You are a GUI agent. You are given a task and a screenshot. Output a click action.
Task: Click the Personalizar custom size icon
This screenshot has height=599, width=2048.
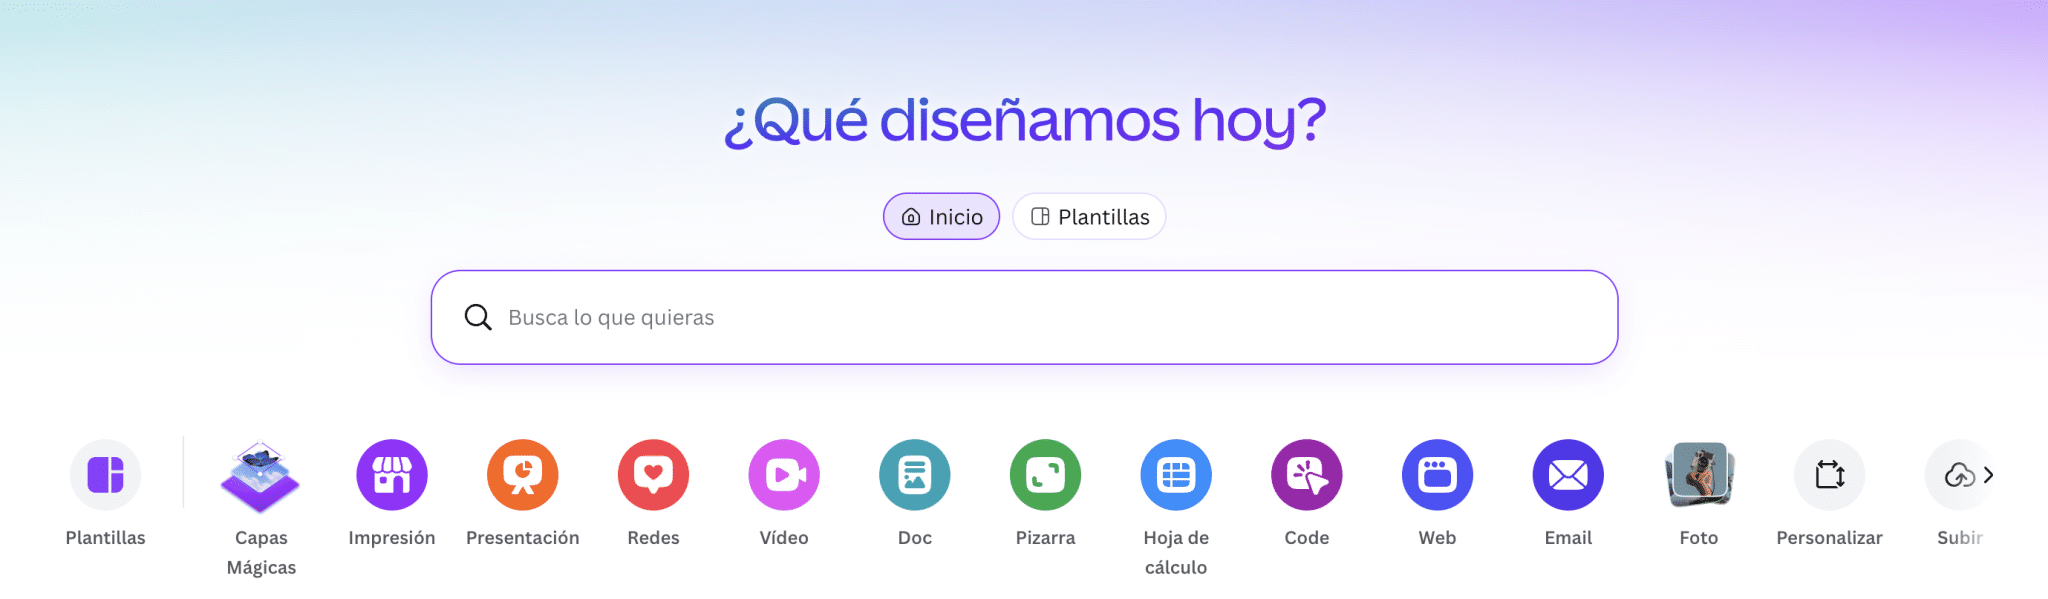[1830, 475]
